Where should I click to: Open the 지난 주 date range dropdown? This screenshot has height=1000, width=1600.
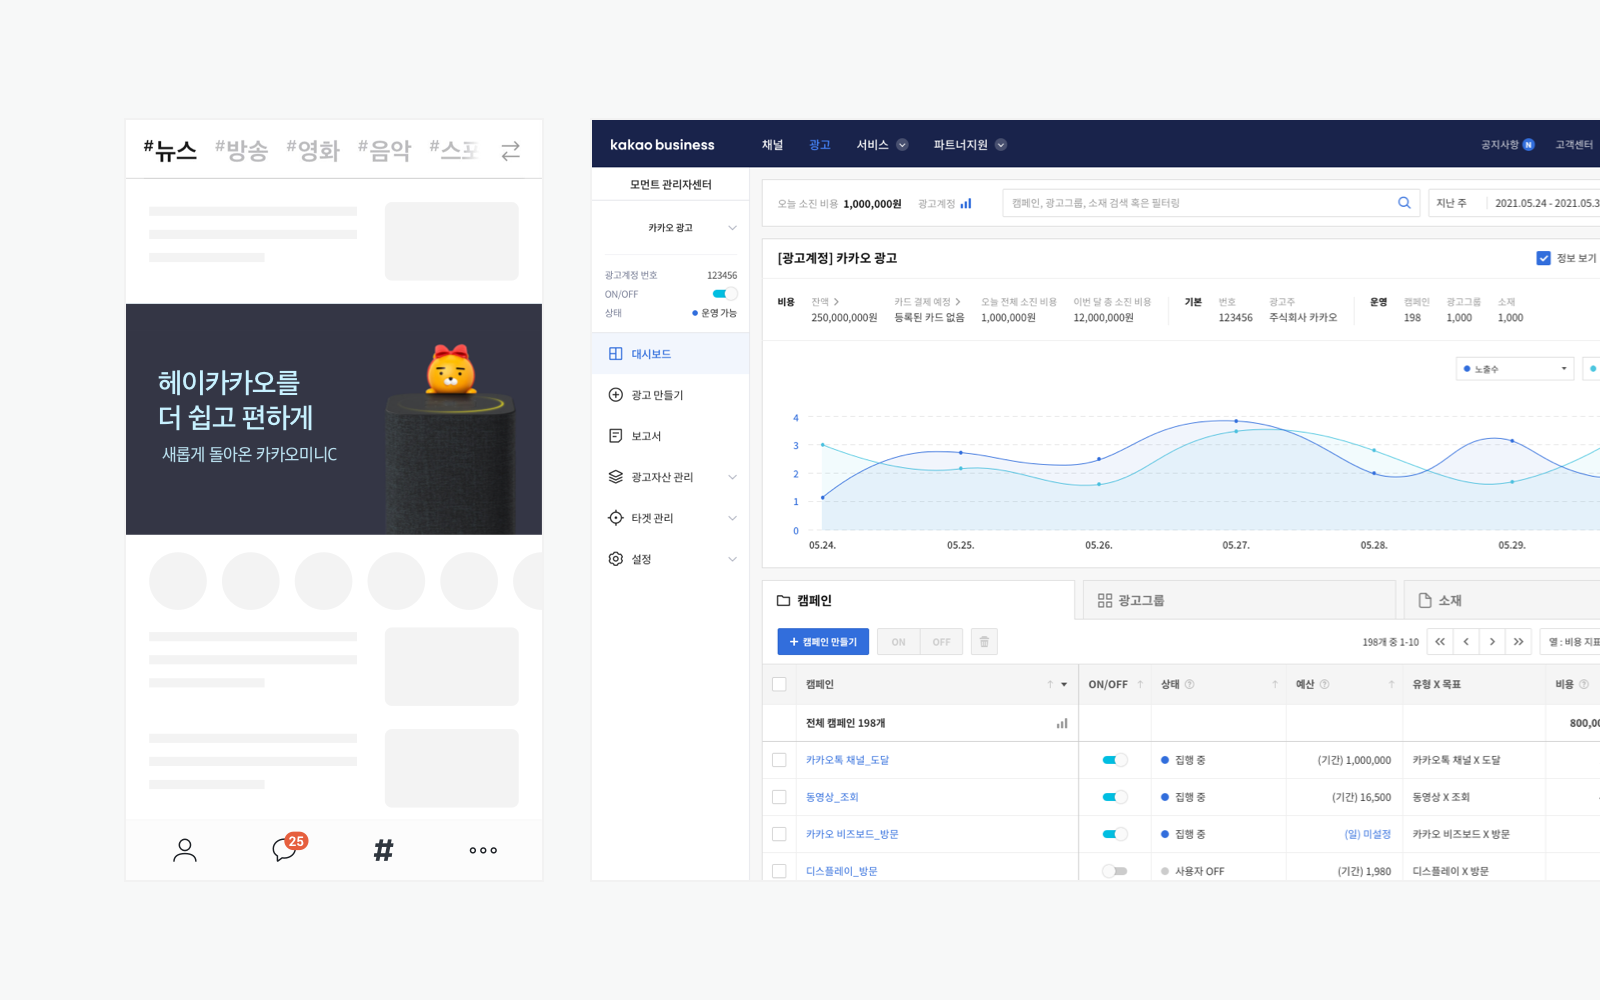click(1456, 203)
